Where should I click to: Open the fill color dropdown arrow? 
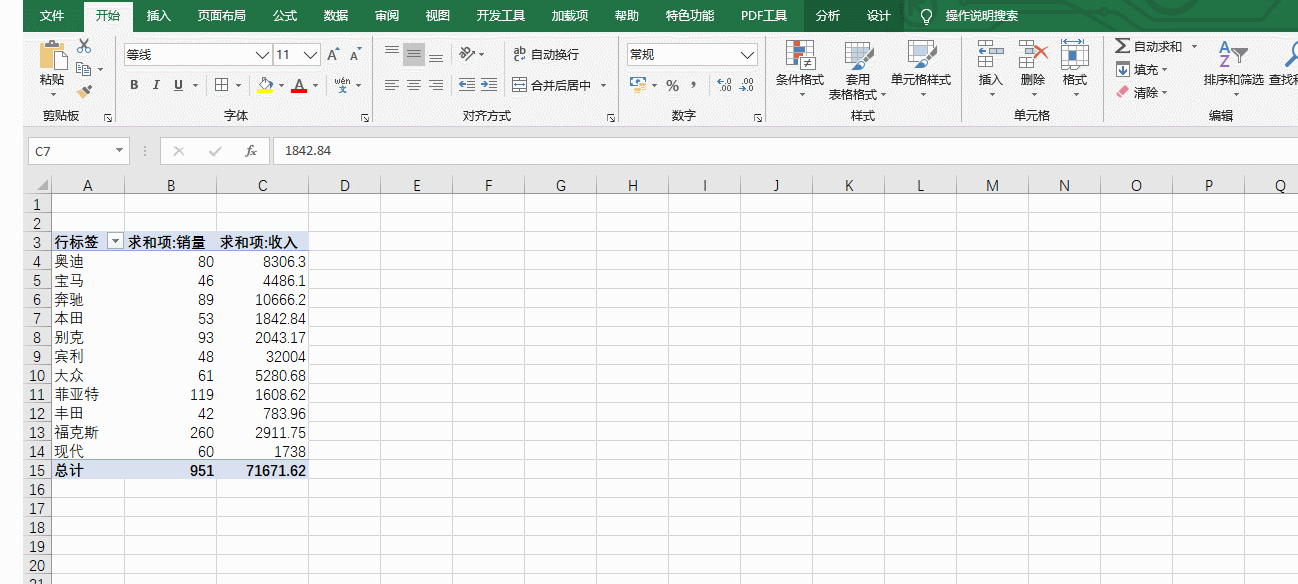[x=281, y=86]
